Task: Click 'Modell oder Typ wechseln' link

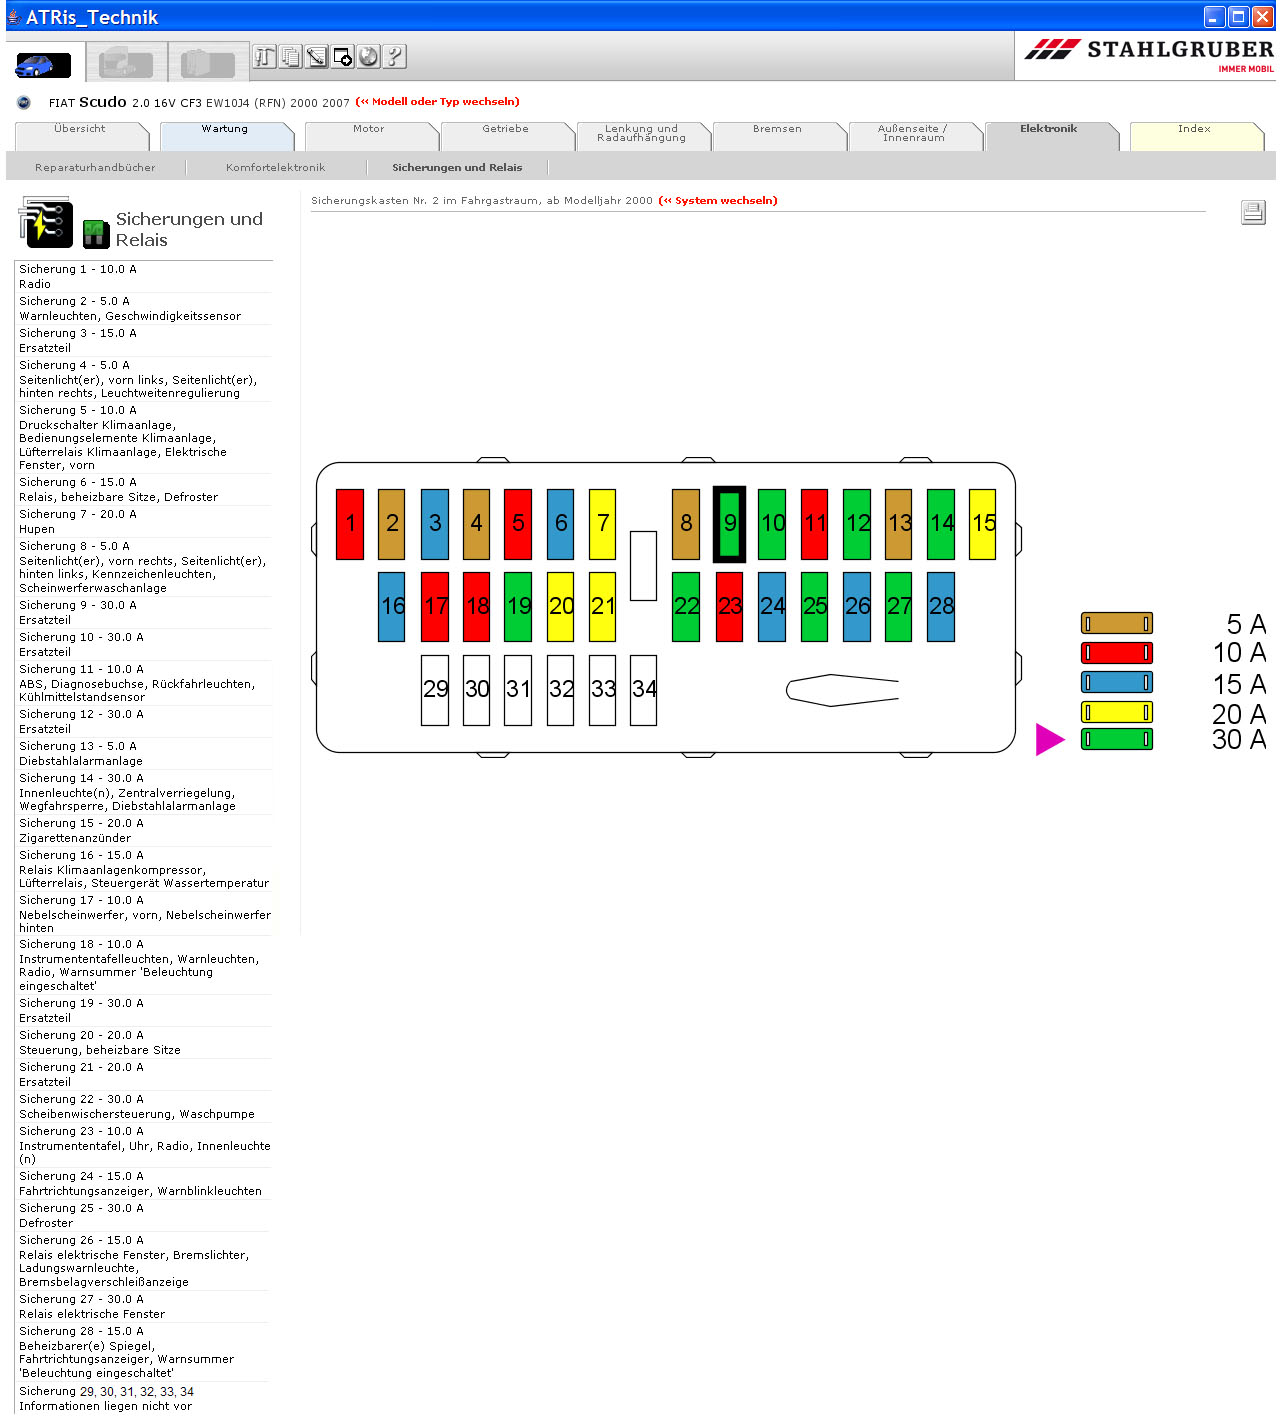Action: [438, 102]
